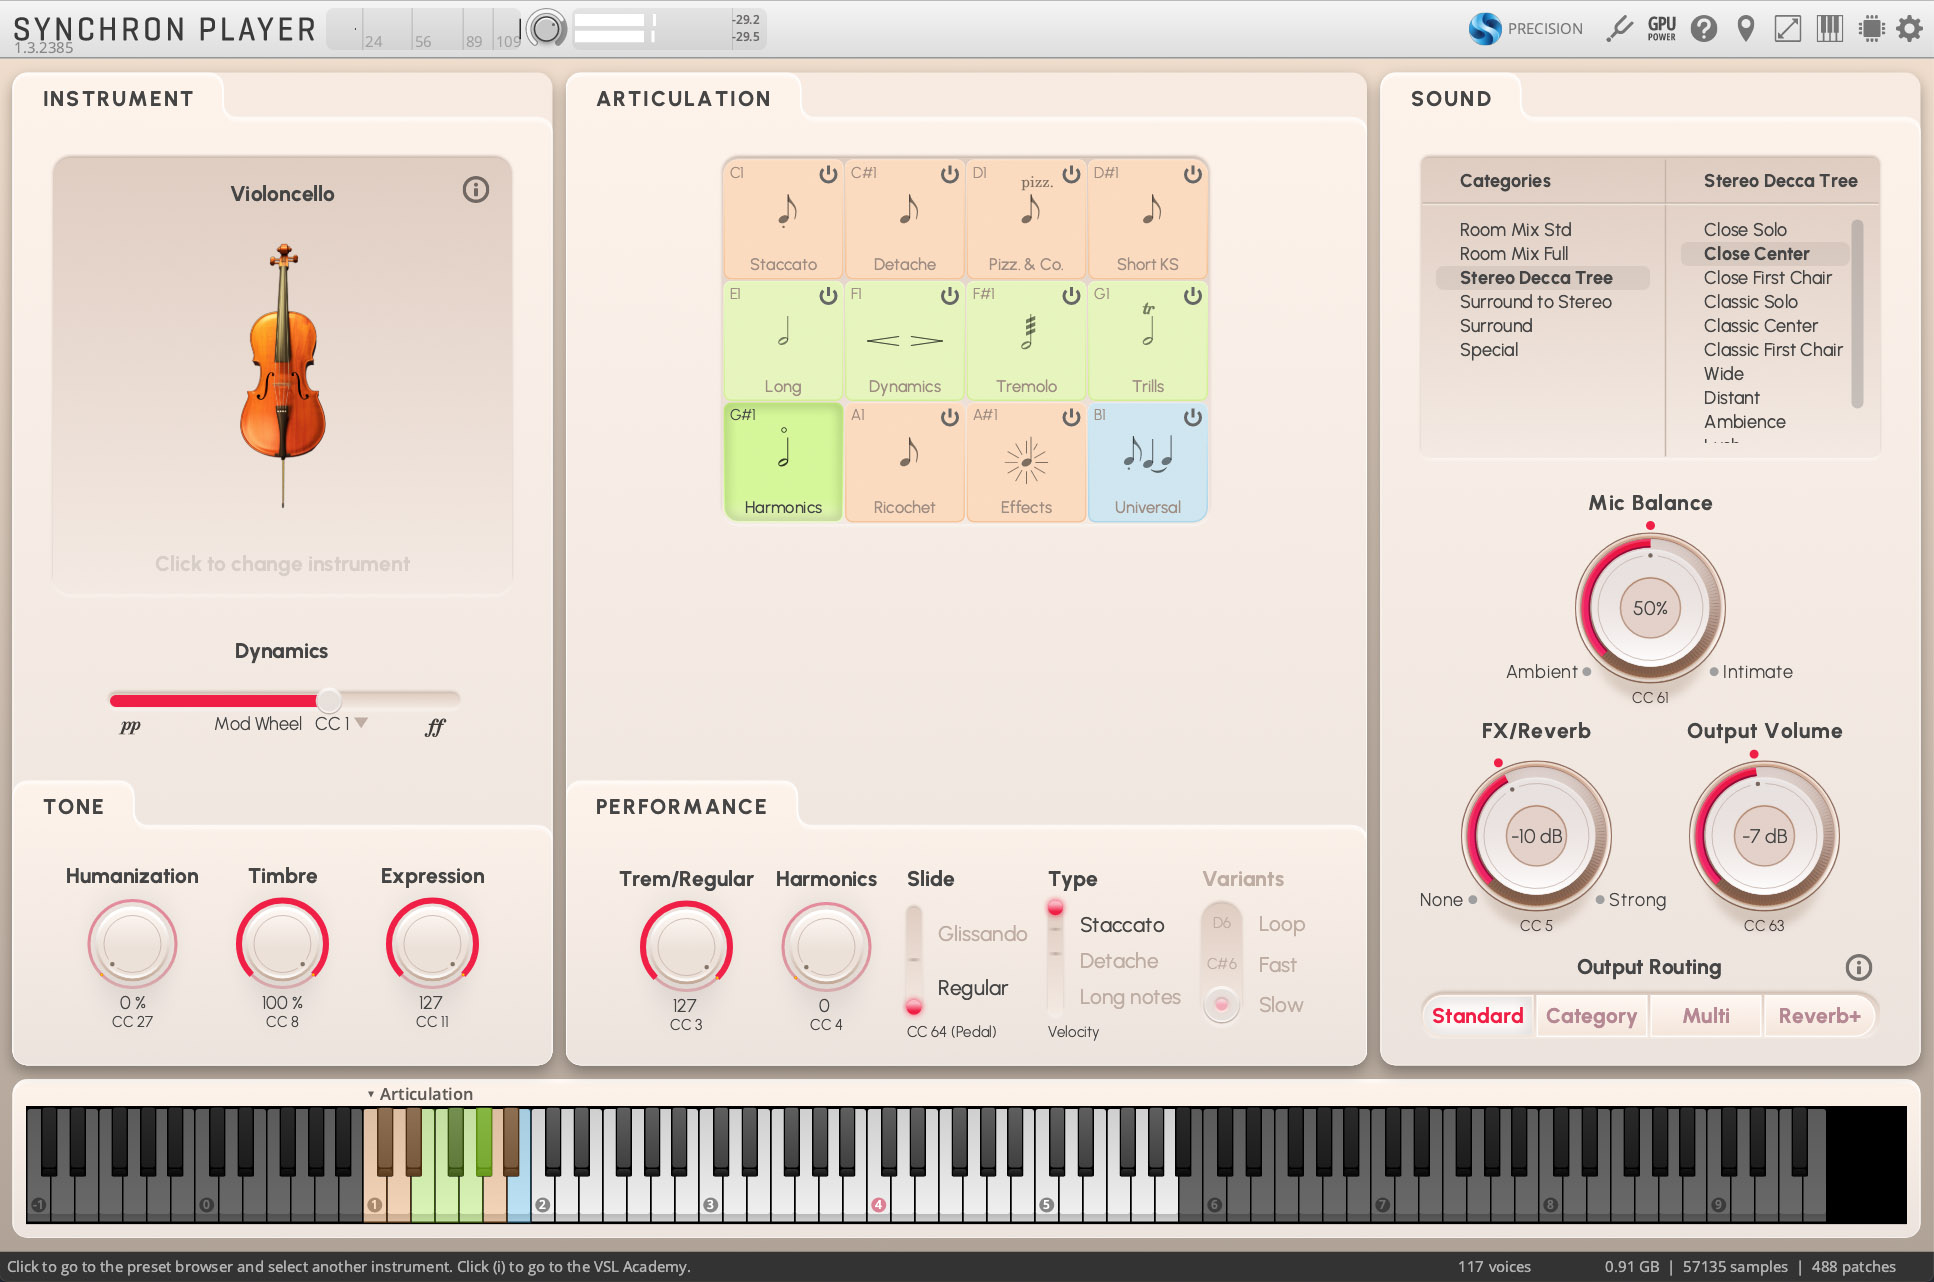Click the Output Routing info icon
1934x1282 pixels.
(x=1858, y=967)
